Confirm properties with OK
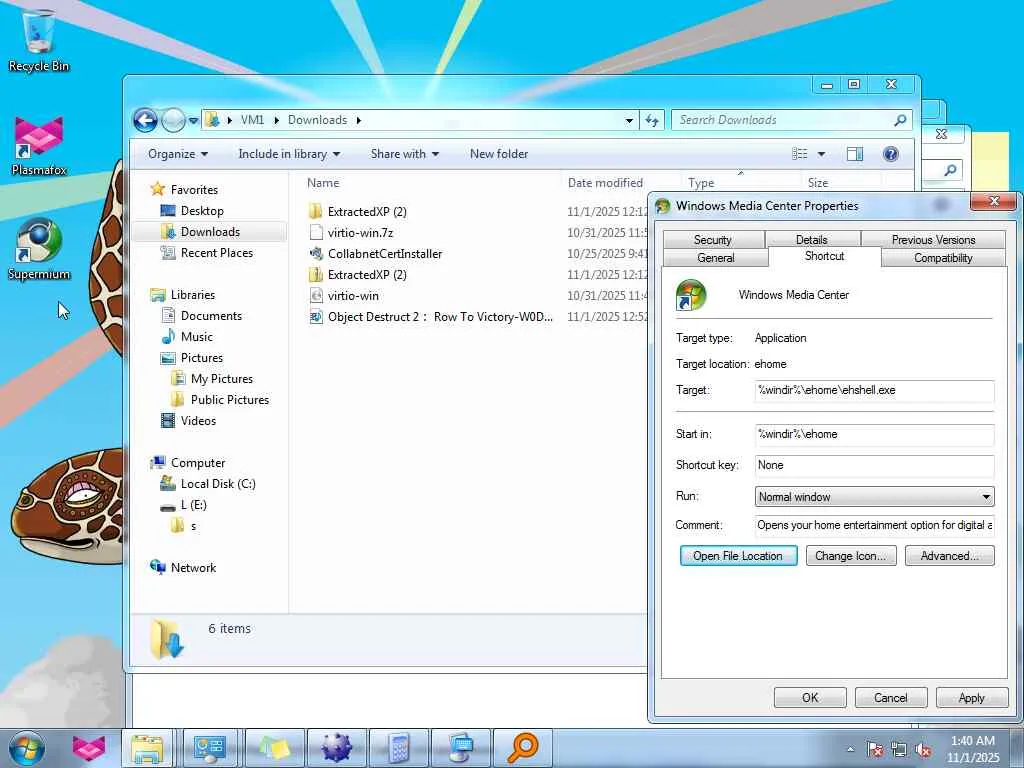 click(810, 697)
